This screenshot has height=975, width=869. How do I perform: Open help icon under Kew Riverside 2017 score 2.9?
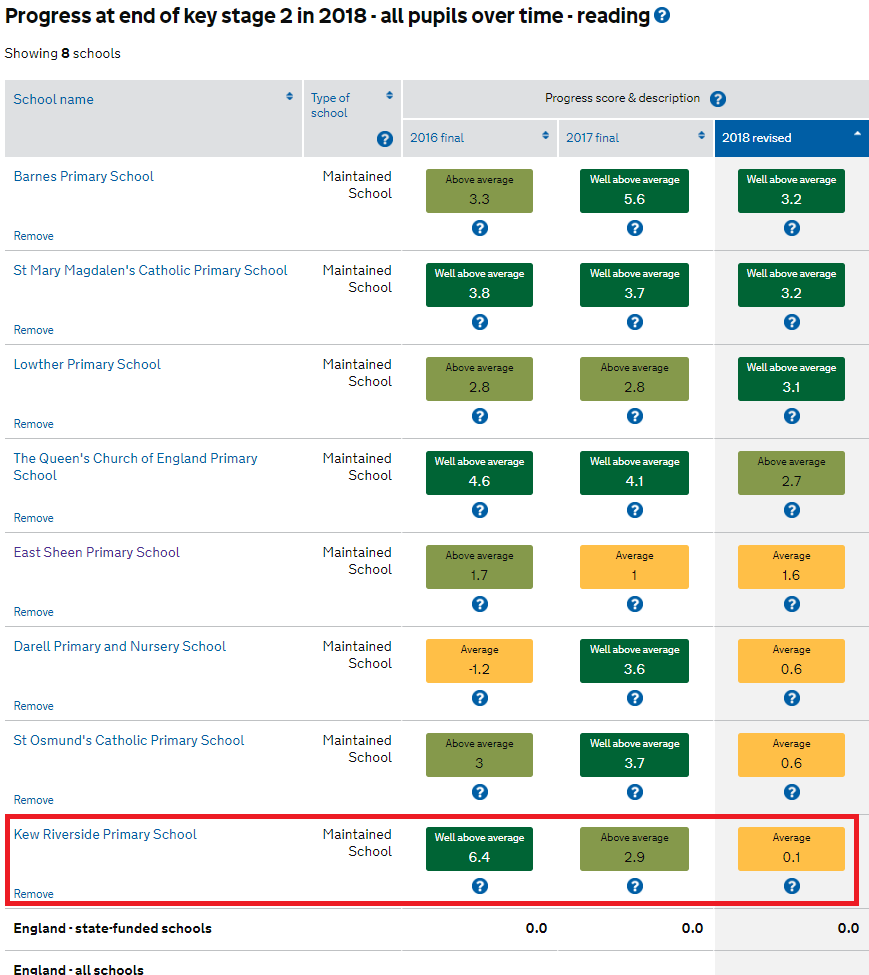635,886
